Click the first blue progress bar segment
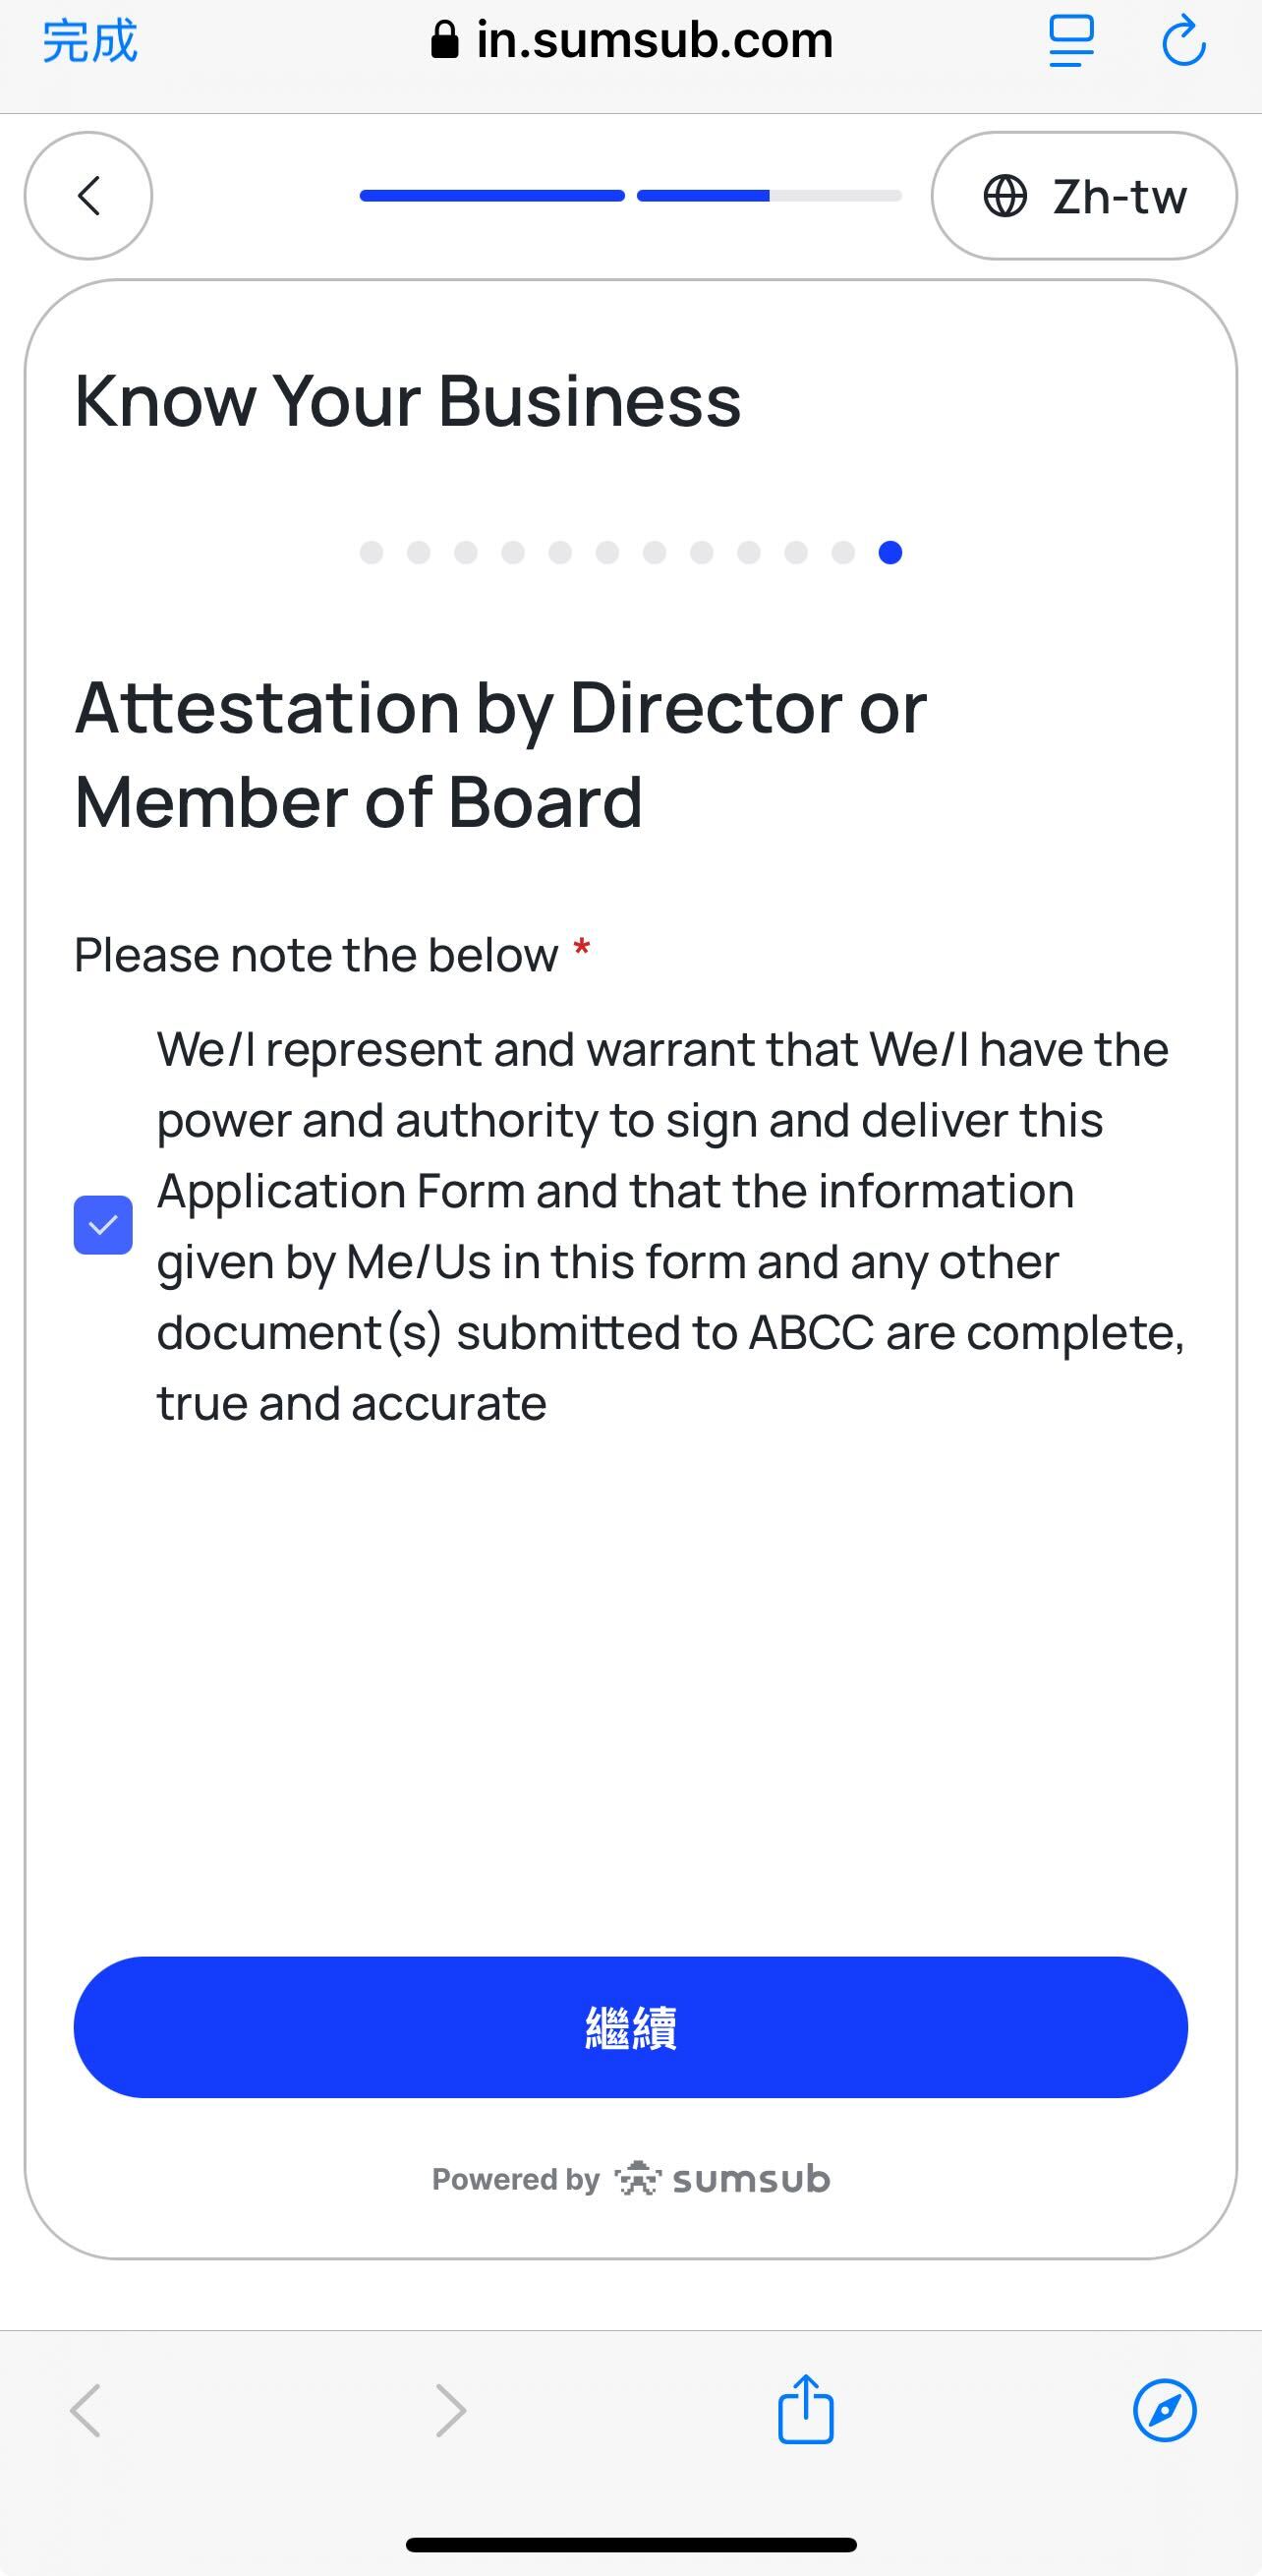 pos(492,196)
